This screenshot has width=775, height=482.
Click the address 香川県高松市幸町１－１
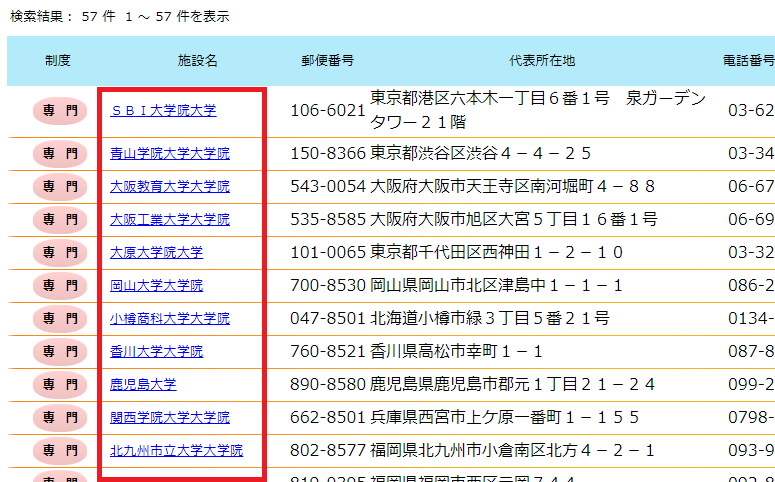click(456, 351)
